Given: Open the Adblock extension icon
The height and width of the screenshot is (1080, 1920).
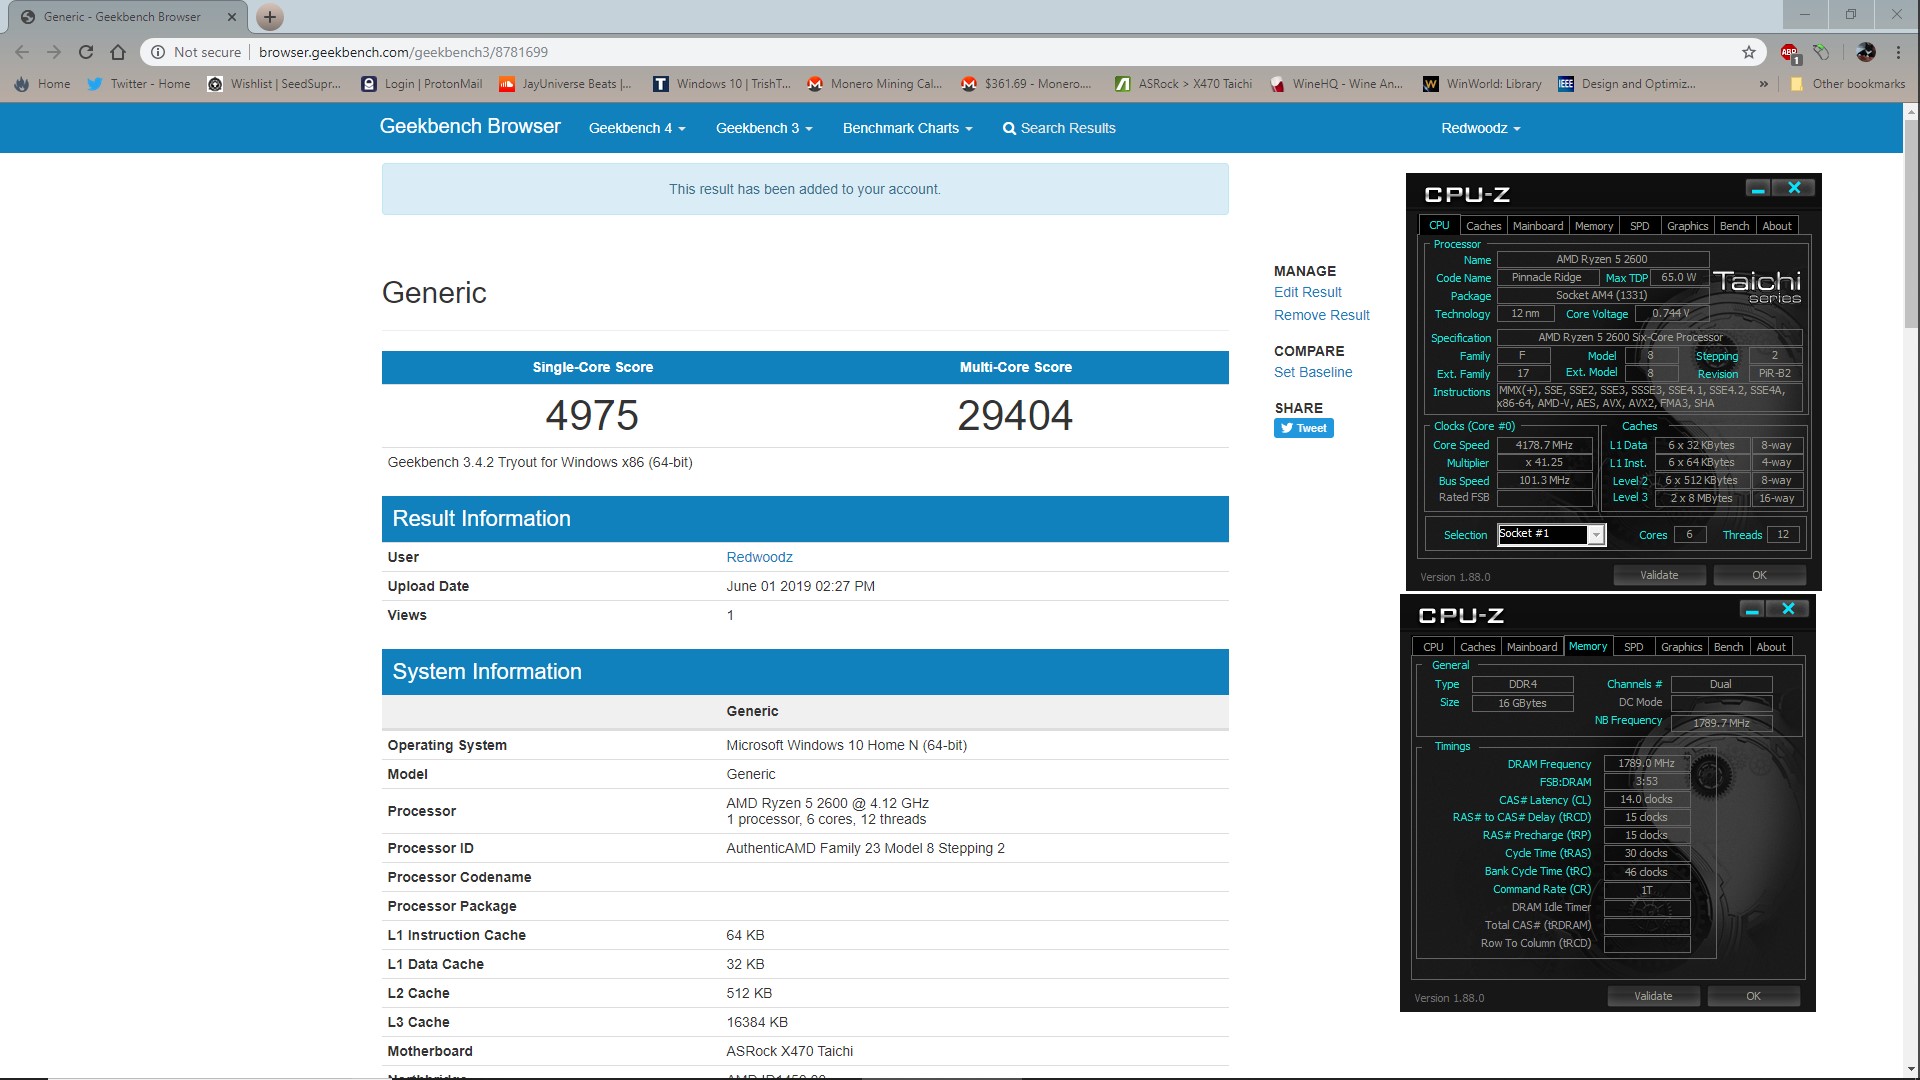Looking at the screenshot, I should (1789, 52).
